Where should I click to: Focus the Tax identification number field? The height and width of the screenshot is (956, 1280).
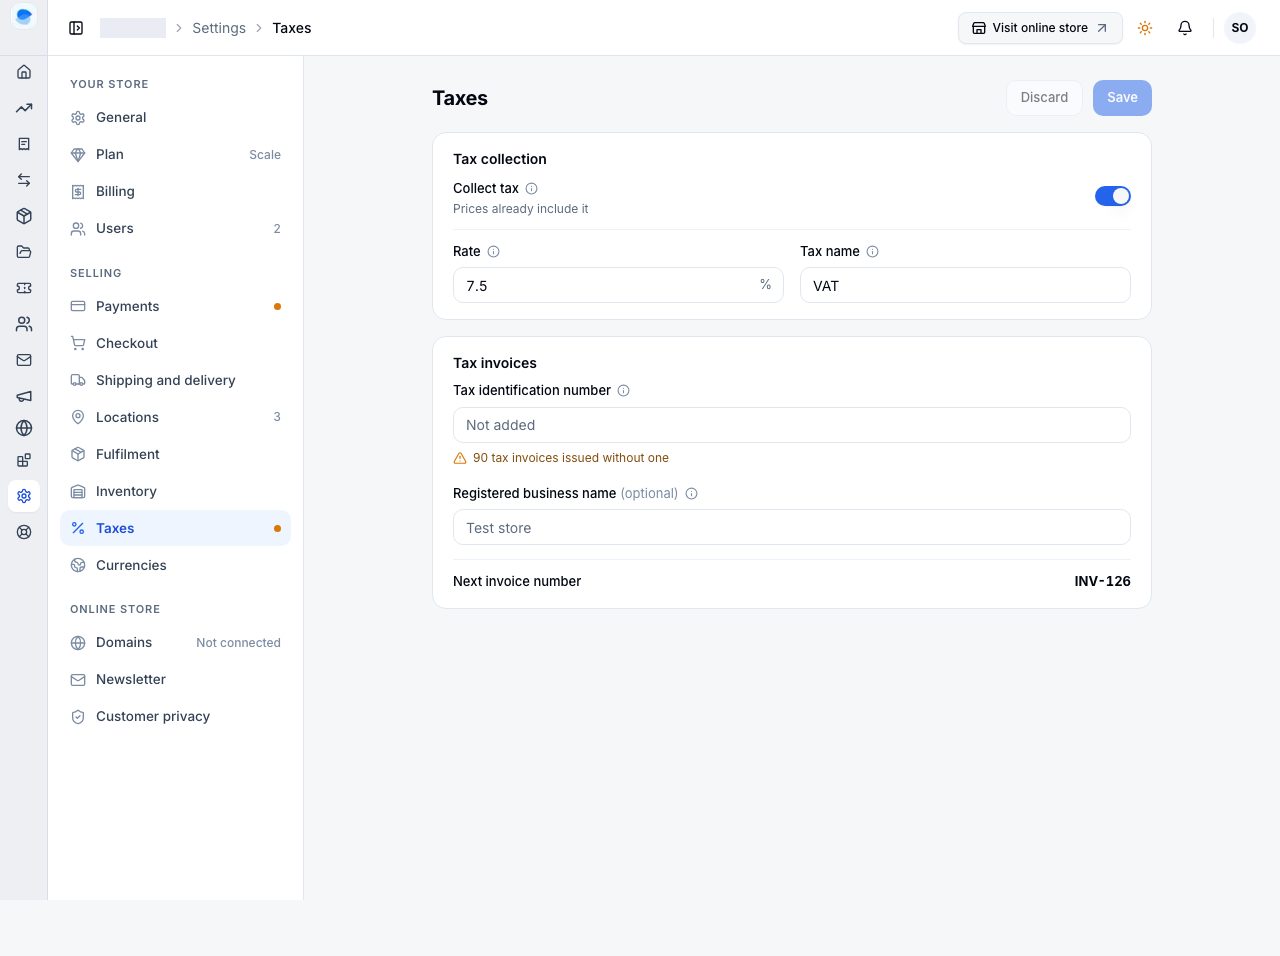792,425
